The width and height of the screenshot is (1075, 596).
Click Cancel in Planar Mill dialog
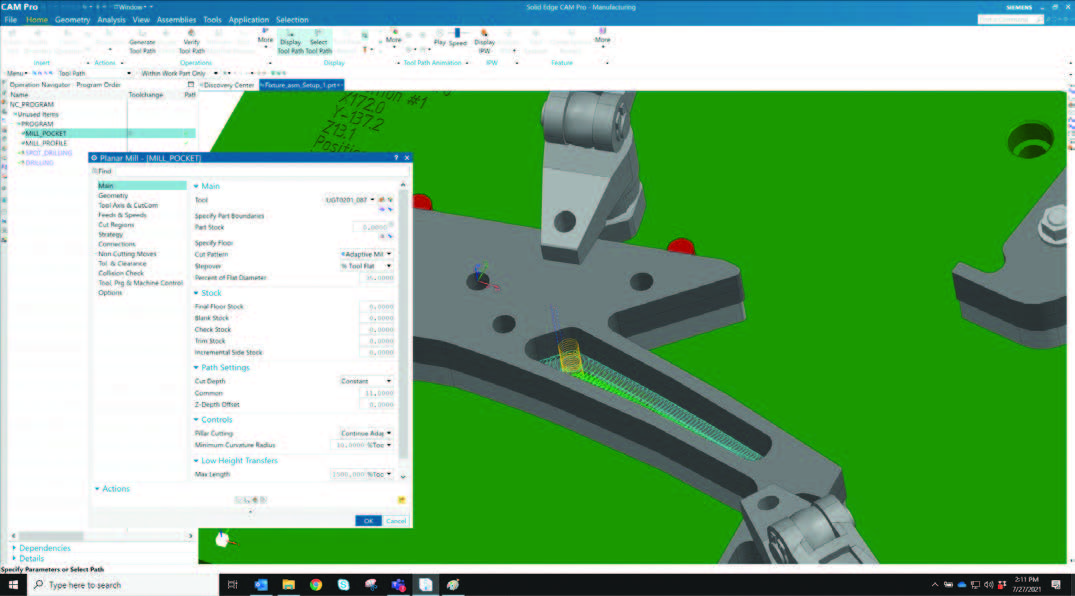396,521
